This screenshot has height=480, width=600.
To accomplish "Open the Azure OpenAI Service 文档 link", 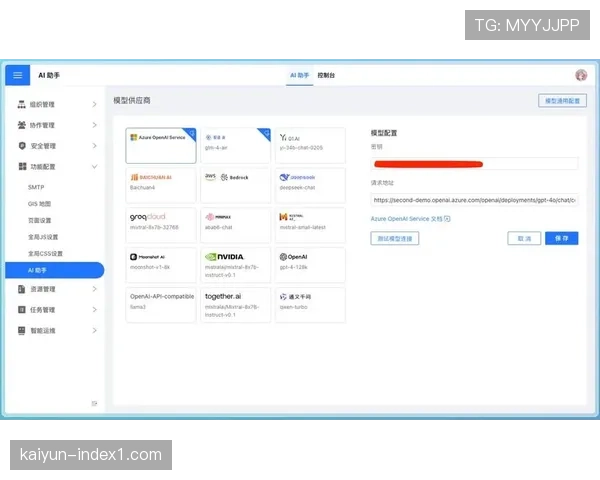I will point(410,219).
